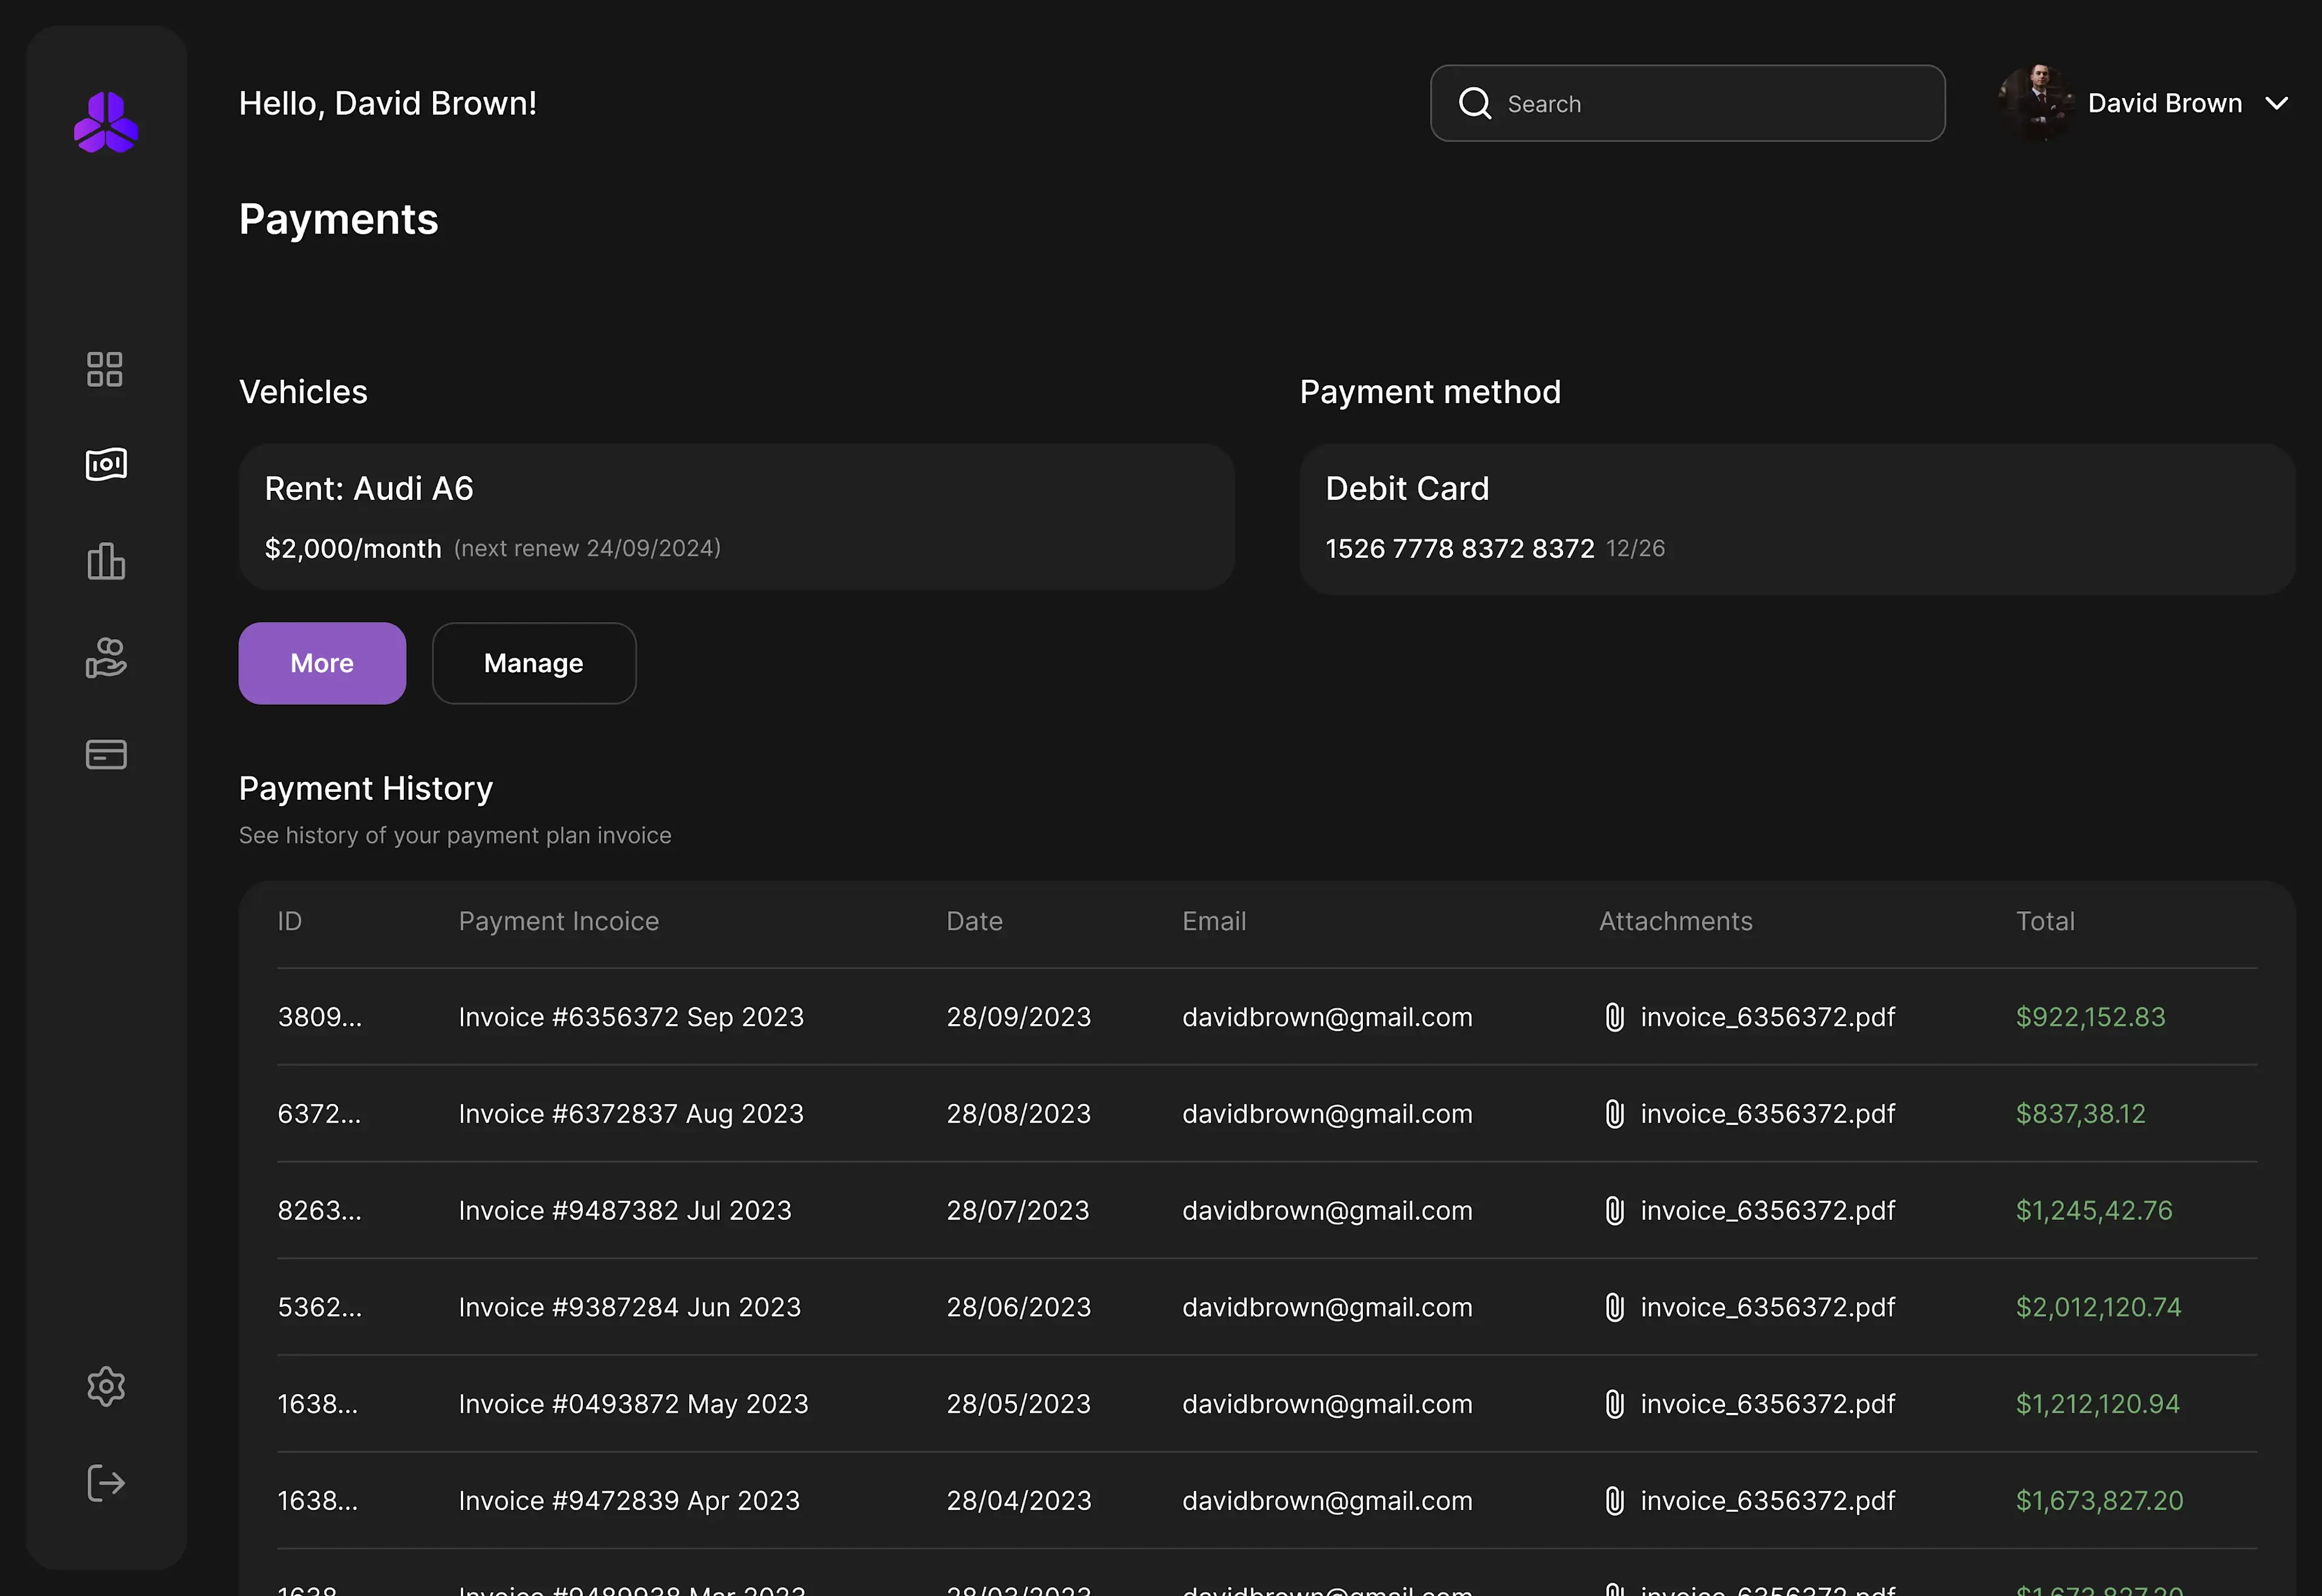Click the logout icon in sidebar
The width and height of the screenshot is (2322, 1596).
(106, 1482)
